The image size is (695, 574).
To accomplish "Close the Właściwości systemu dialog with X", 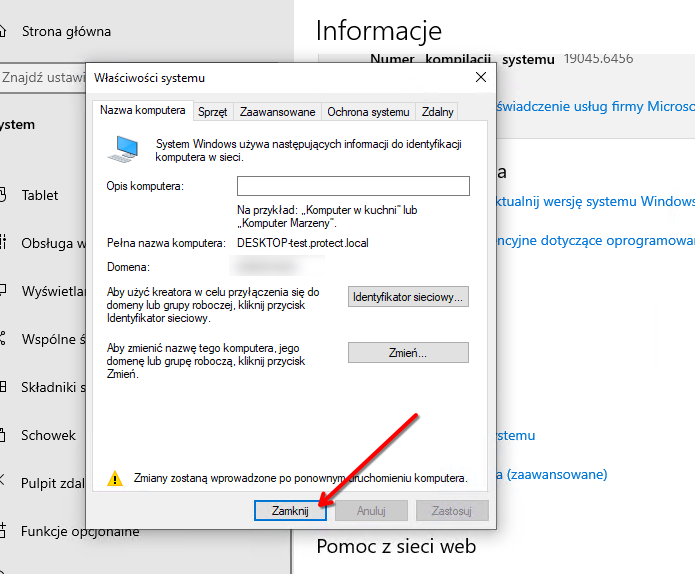I will click(x=481, y=77).
